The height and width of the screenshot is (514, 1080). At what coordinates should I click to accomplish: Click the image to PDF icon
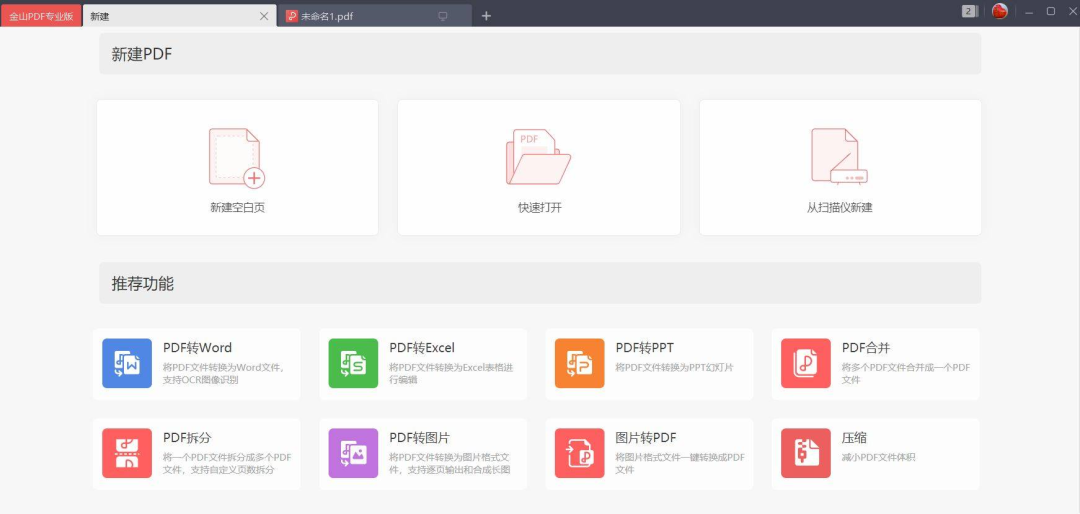pyautogui.click(x=579, y=453)
